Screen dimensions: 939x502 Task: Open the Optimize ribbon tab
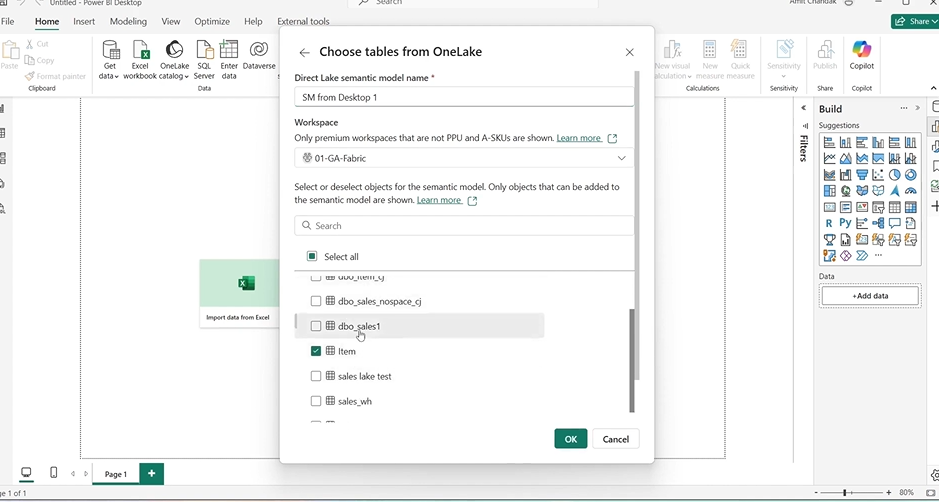point(212,22)
